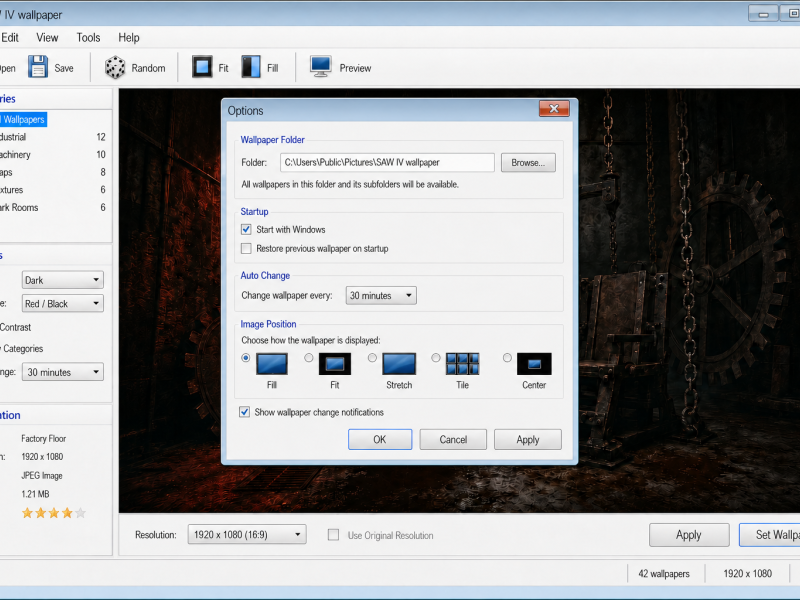Select the Fit radio button

coord(309,358)
